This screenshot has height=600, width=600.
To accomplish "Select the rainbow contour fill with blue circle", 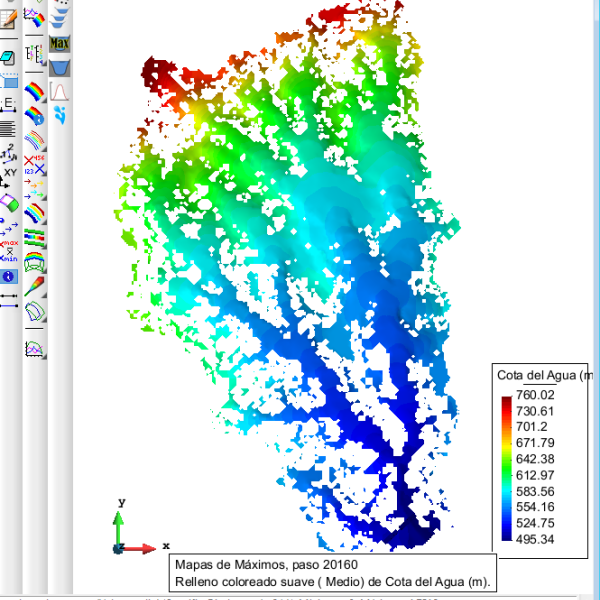I will click(x=35, y=115).
